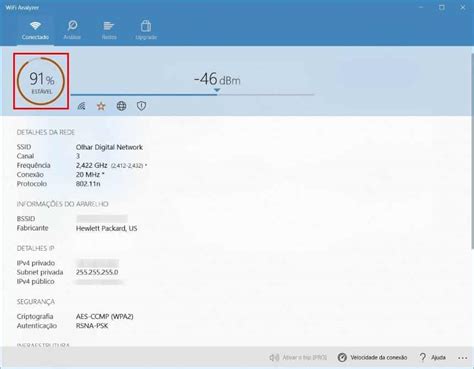The width and height of the screenshot is (474, 369).
Task: Click the INFORMAÇÕES DO APARELHO heading
Action: click(x=63, y=204)
